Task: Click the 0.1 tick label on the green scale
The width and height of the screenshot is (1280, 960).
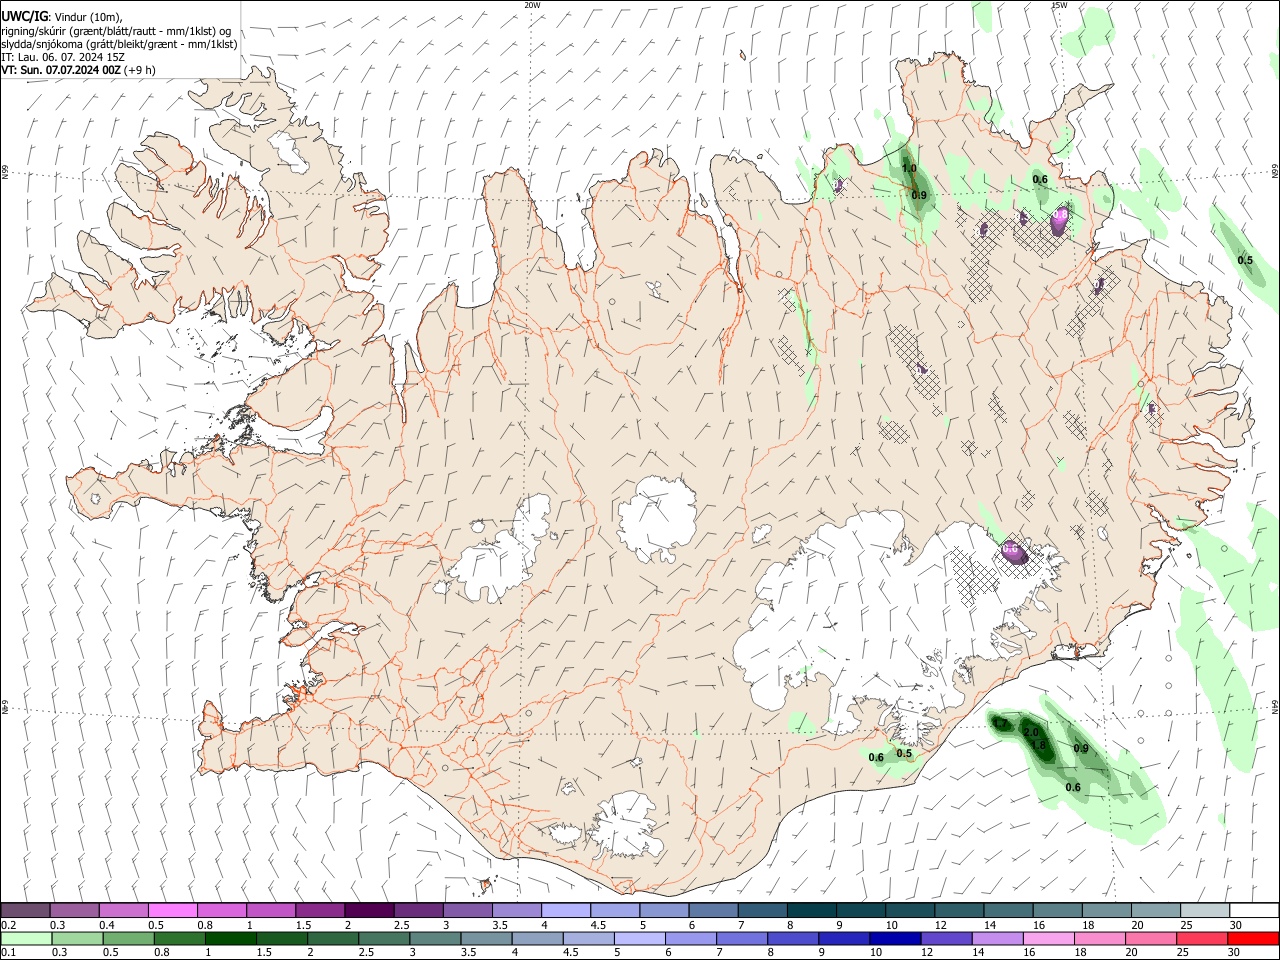Action: (8, 953)
